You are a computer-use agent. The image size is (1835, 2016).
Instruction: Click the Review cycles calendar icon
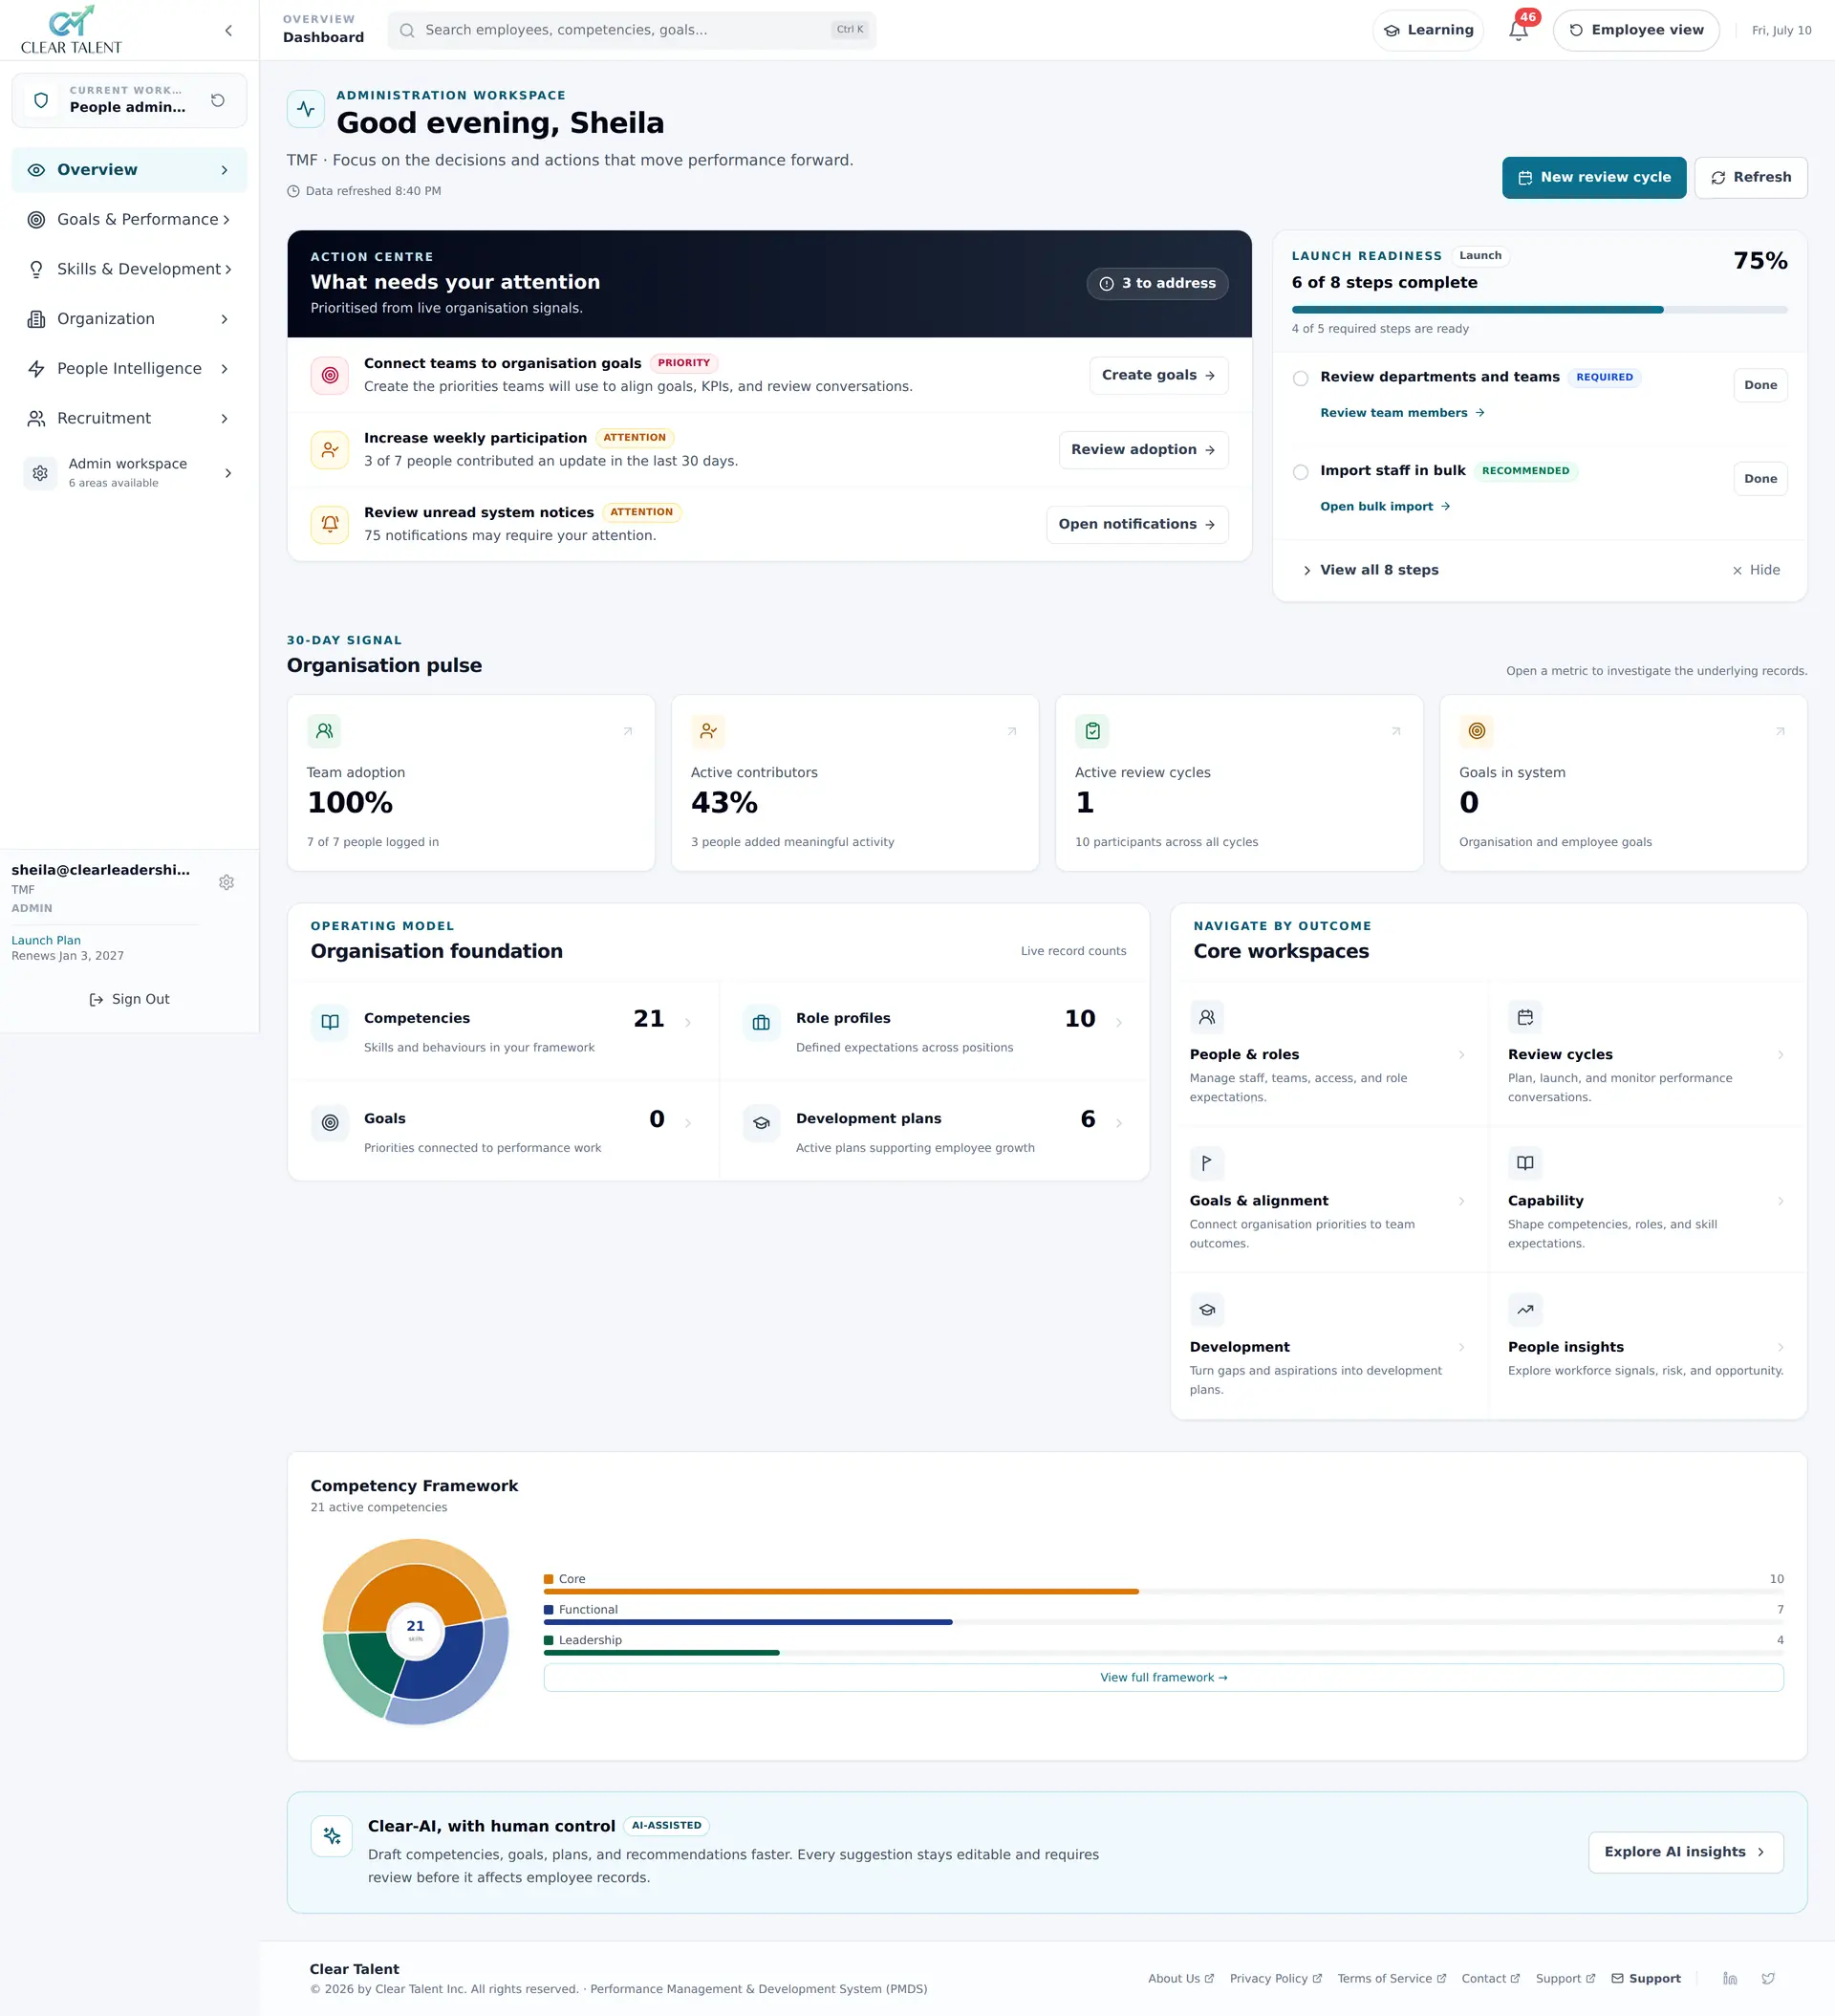point(1525,1017)
